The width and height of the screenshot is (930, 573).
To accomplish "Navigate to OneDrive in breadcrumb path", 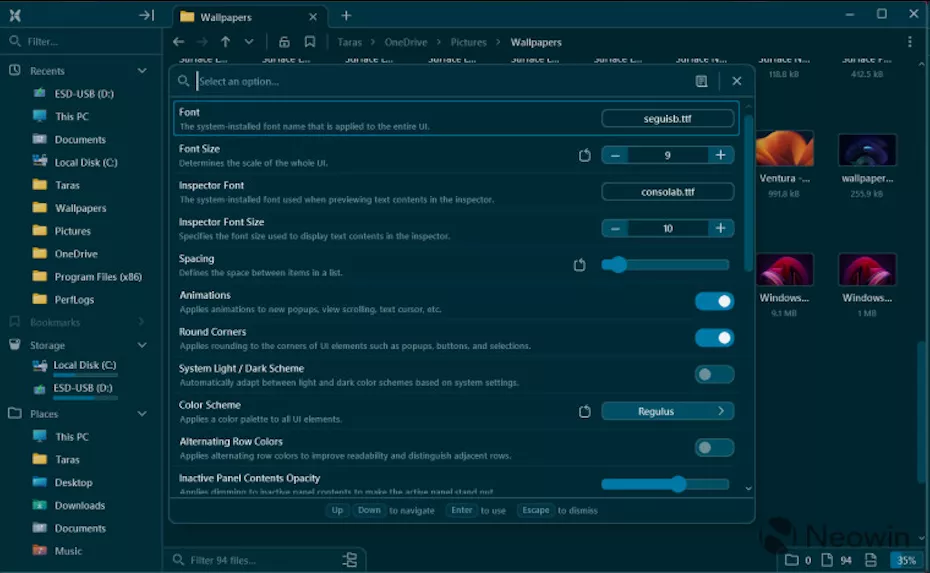I will point(406,42).
